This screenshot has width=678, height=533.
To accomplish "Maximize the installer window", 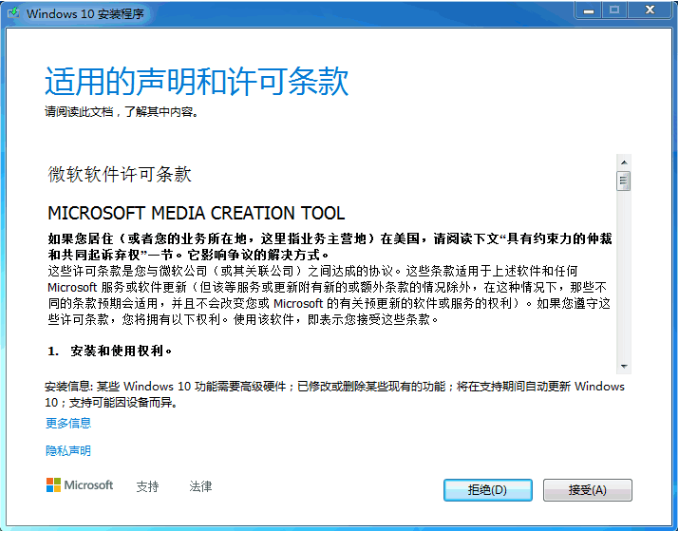I will click(x=613, y=11).
